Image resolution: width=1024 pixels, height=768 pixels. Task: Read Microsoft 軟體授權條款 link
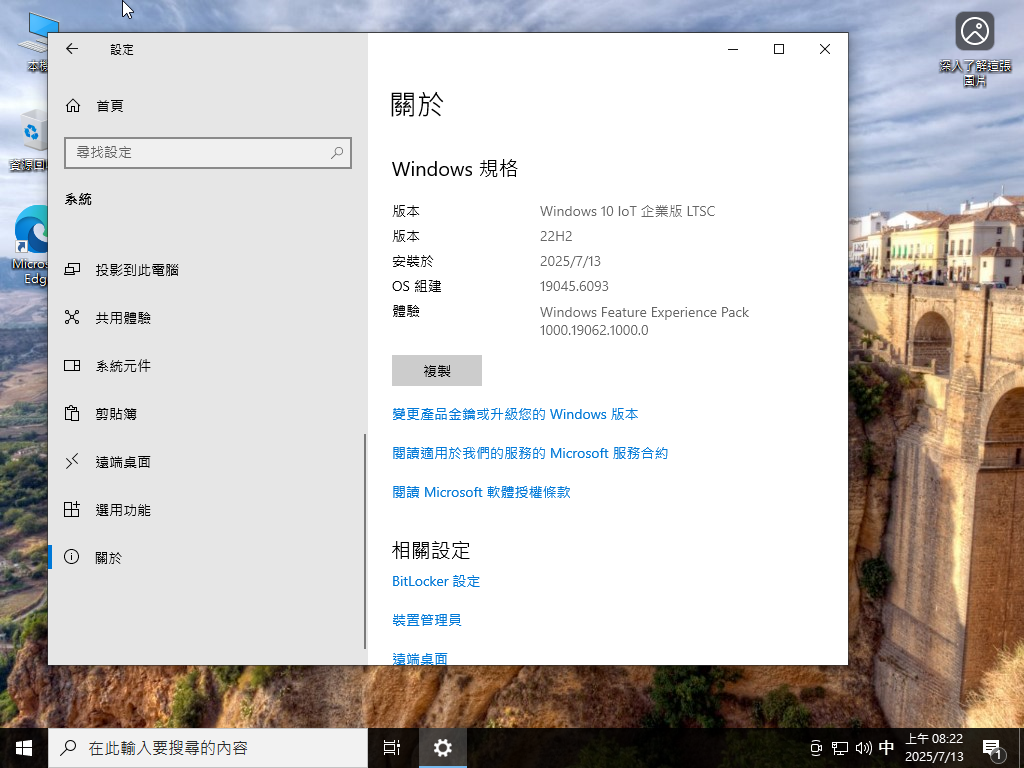pos(481,492)
